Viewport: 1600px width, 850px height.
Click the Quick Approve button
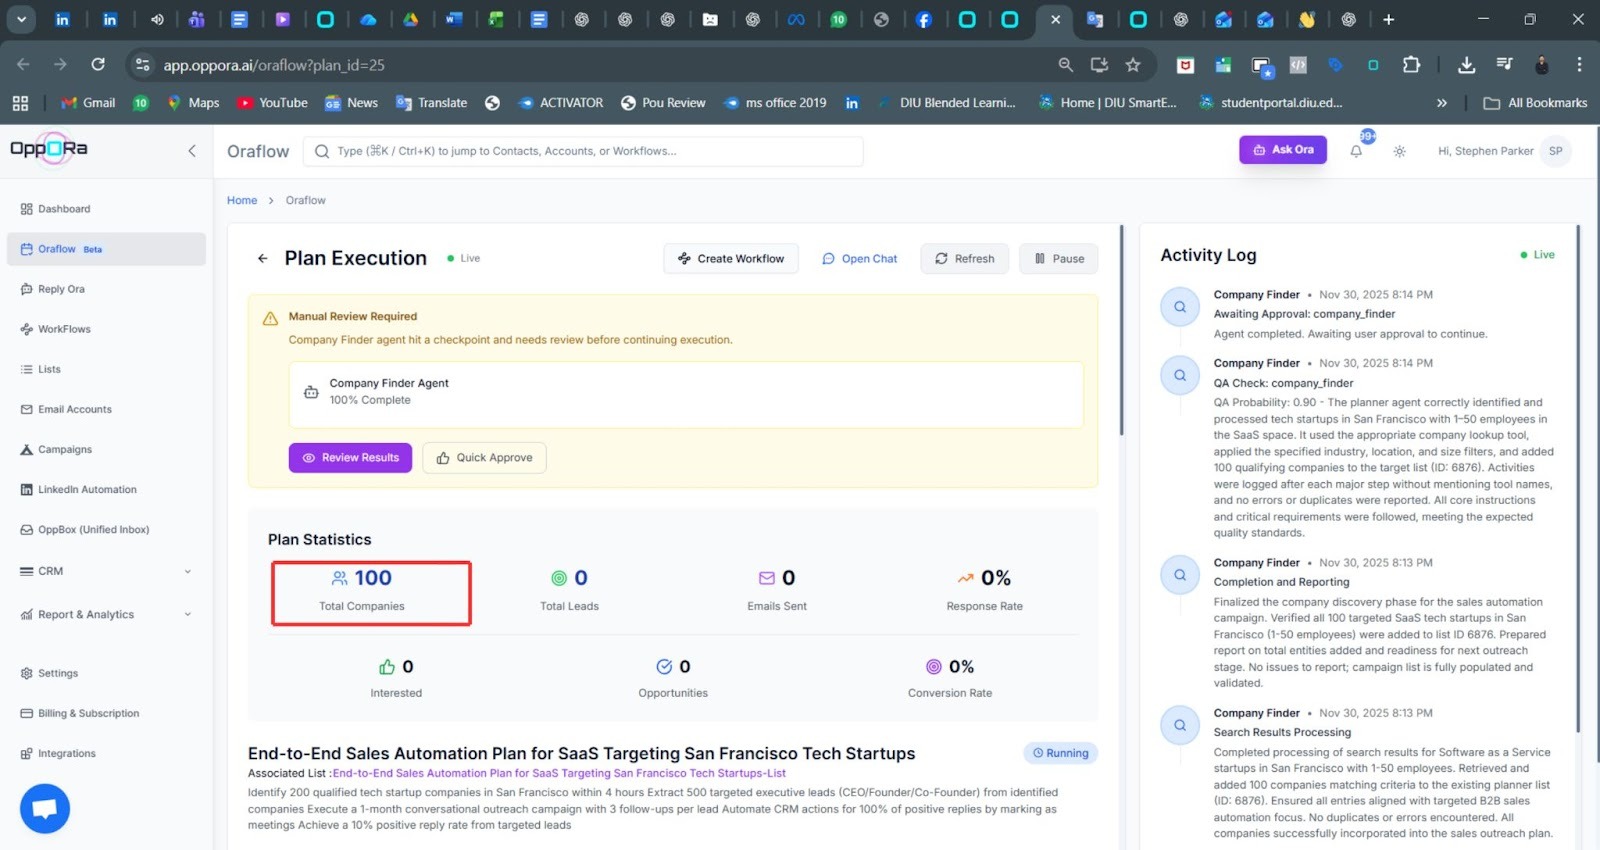[484, 458]
